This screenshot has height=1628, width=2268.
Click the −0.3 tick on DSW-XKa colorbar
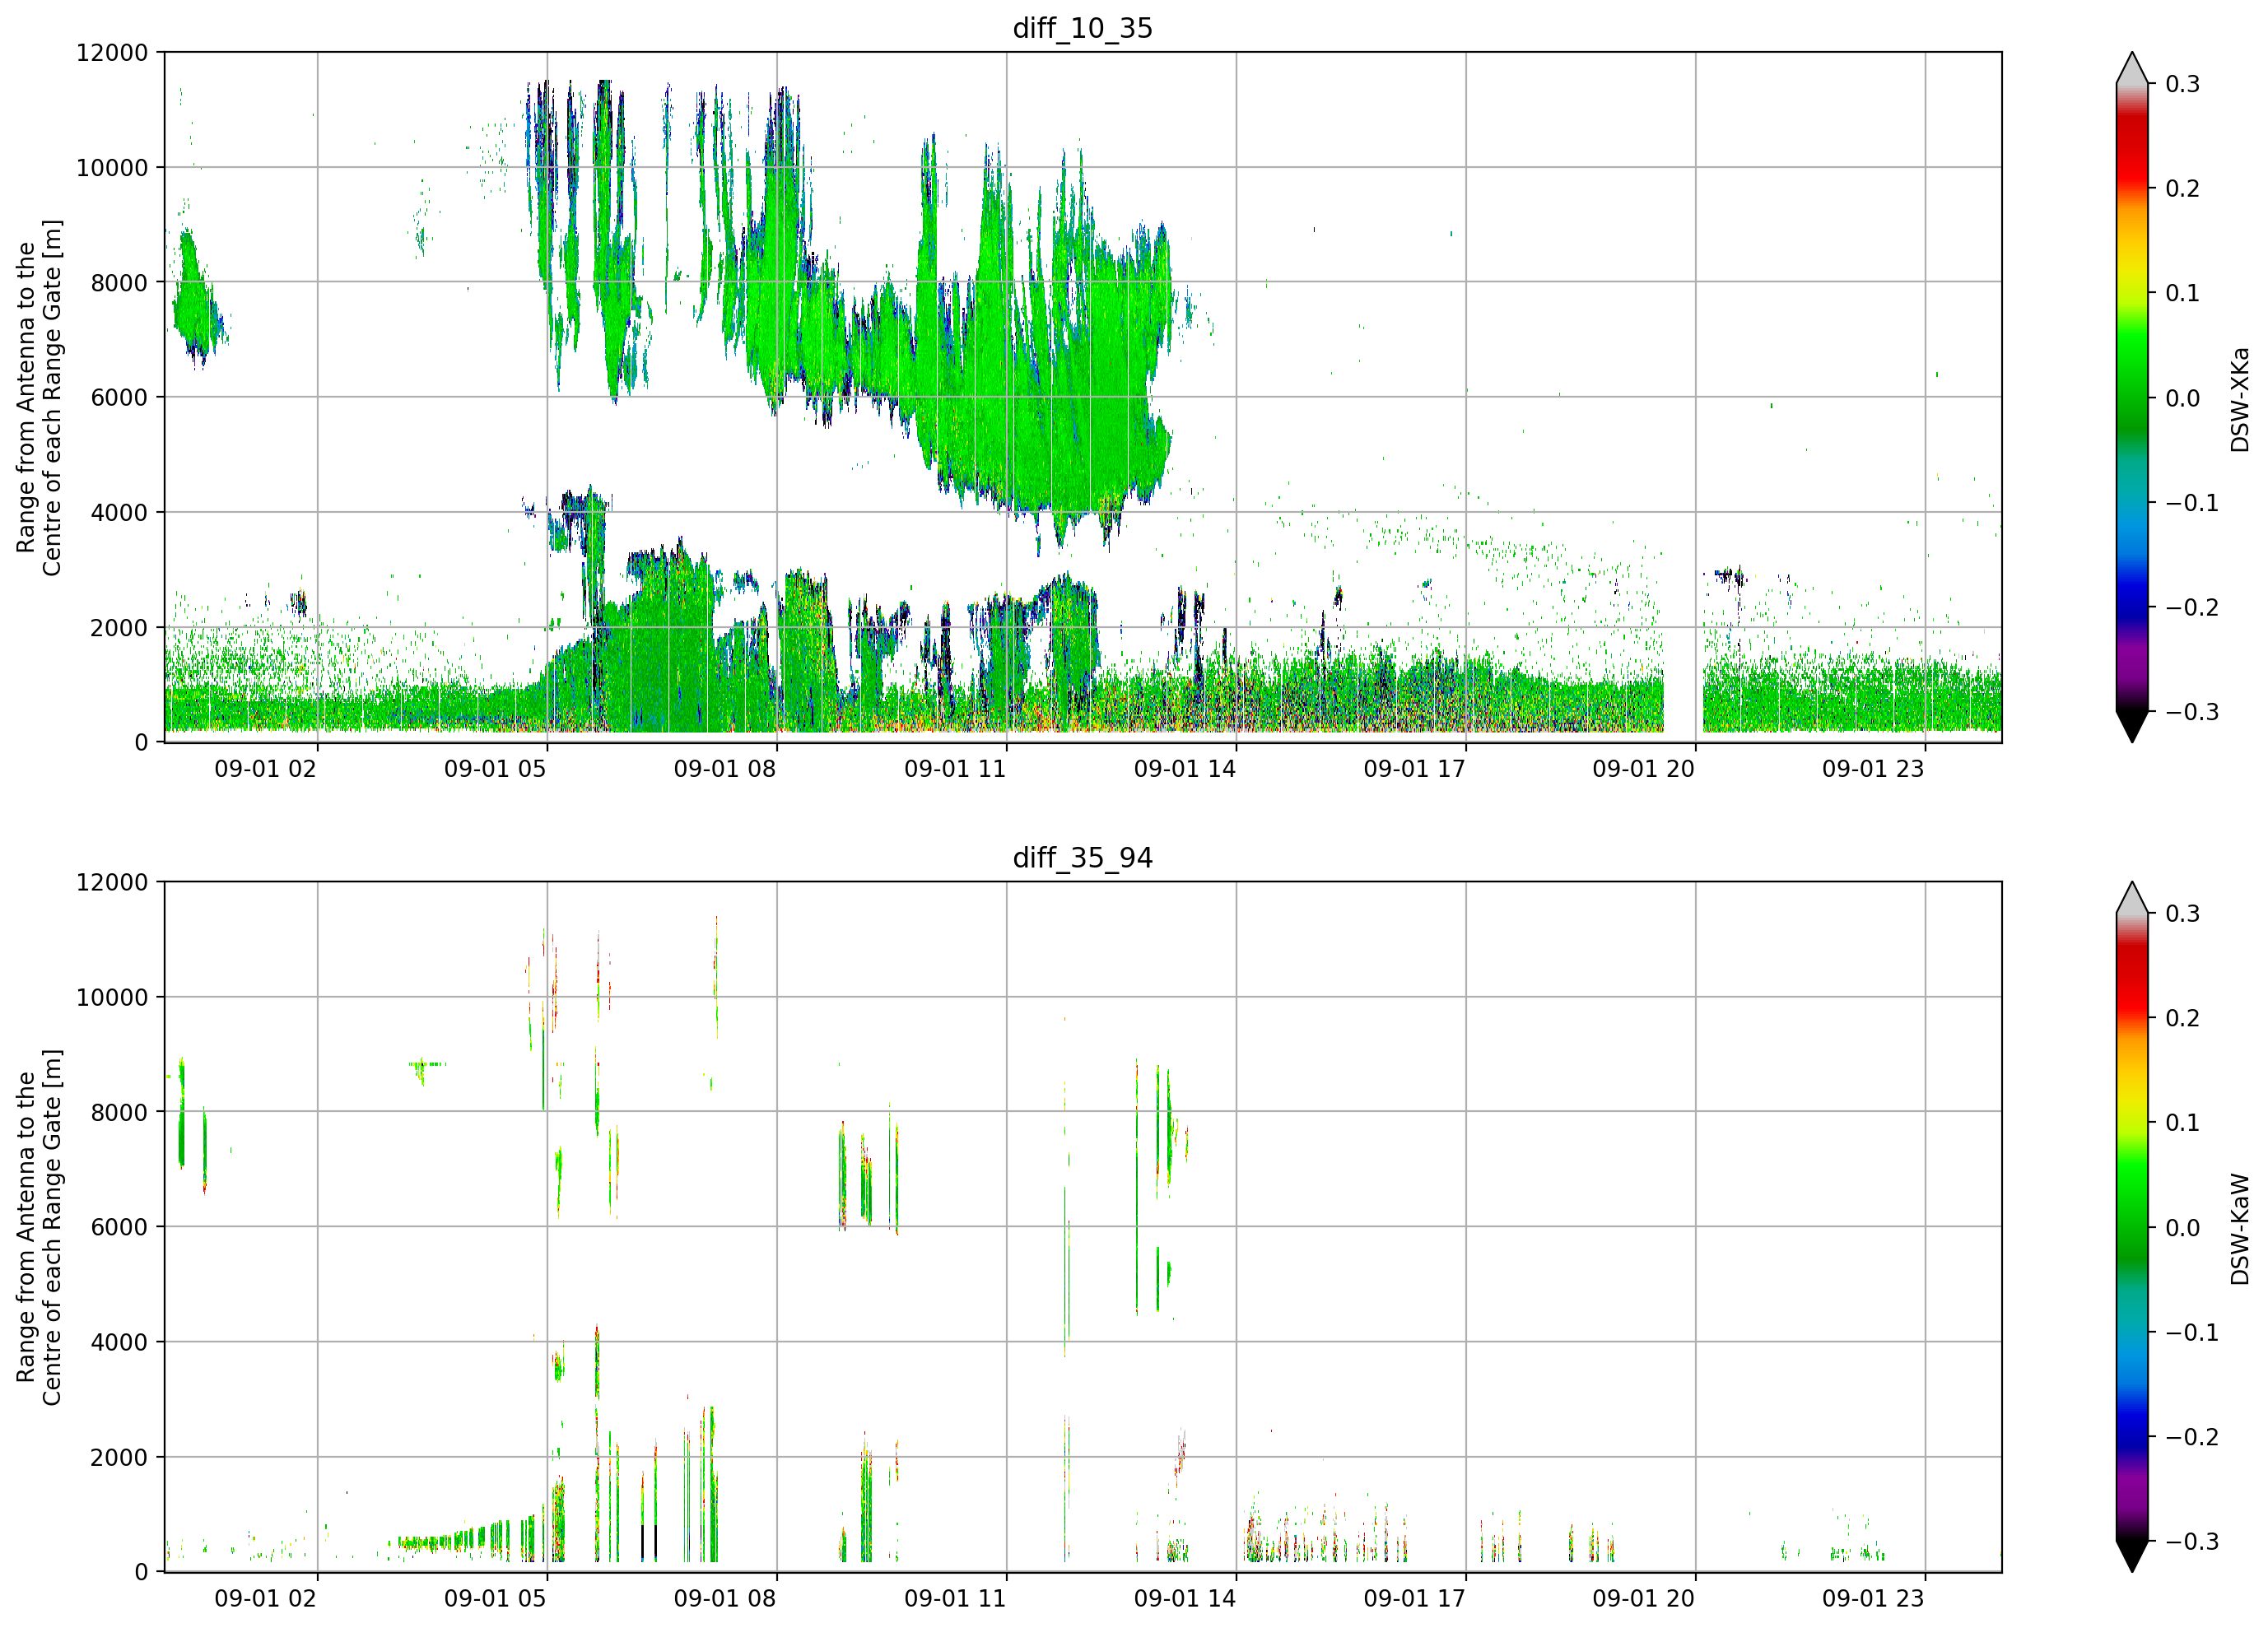pyautogui.click(x=2192, y=712)
